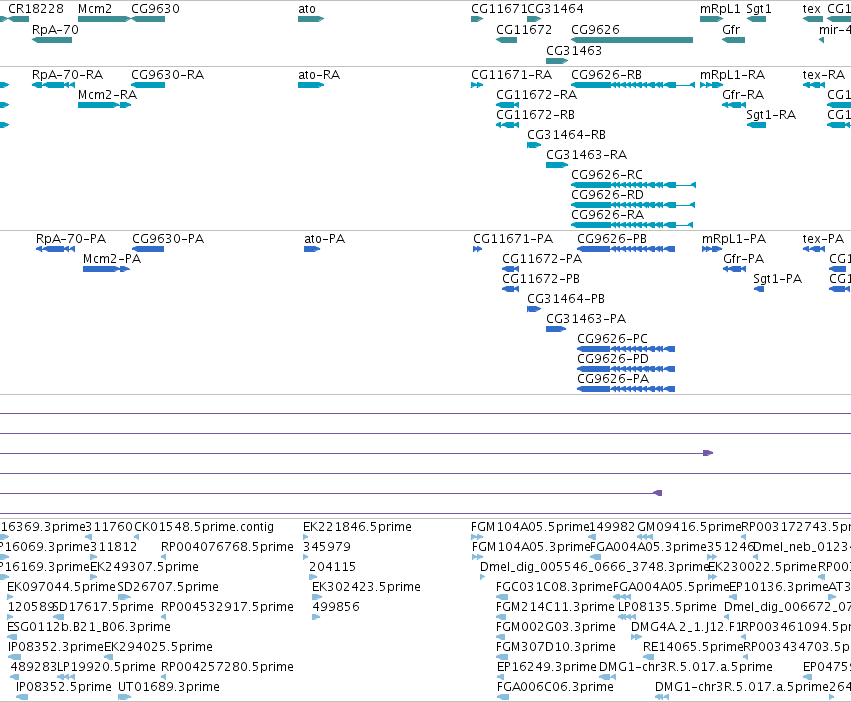This screenshot has height=702, width=851.
Task: Click the ato-PA protein glyph
Action: [312, 249]
